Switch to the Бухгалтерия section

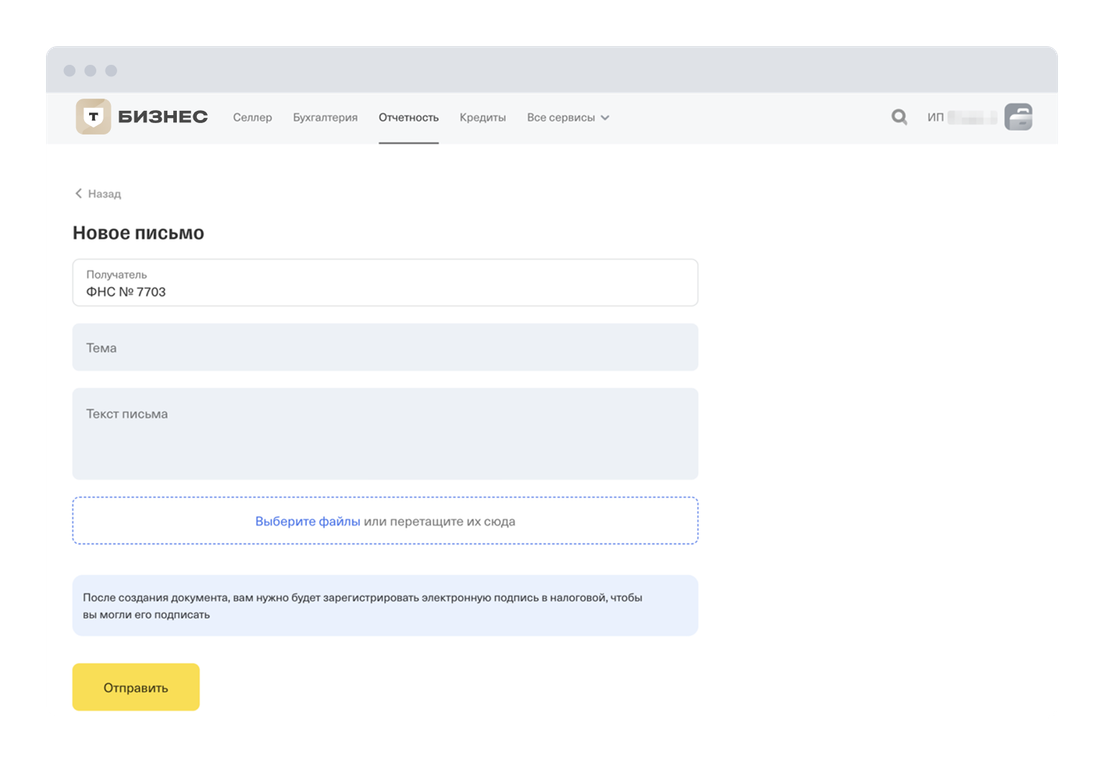[x=325, y=117]
